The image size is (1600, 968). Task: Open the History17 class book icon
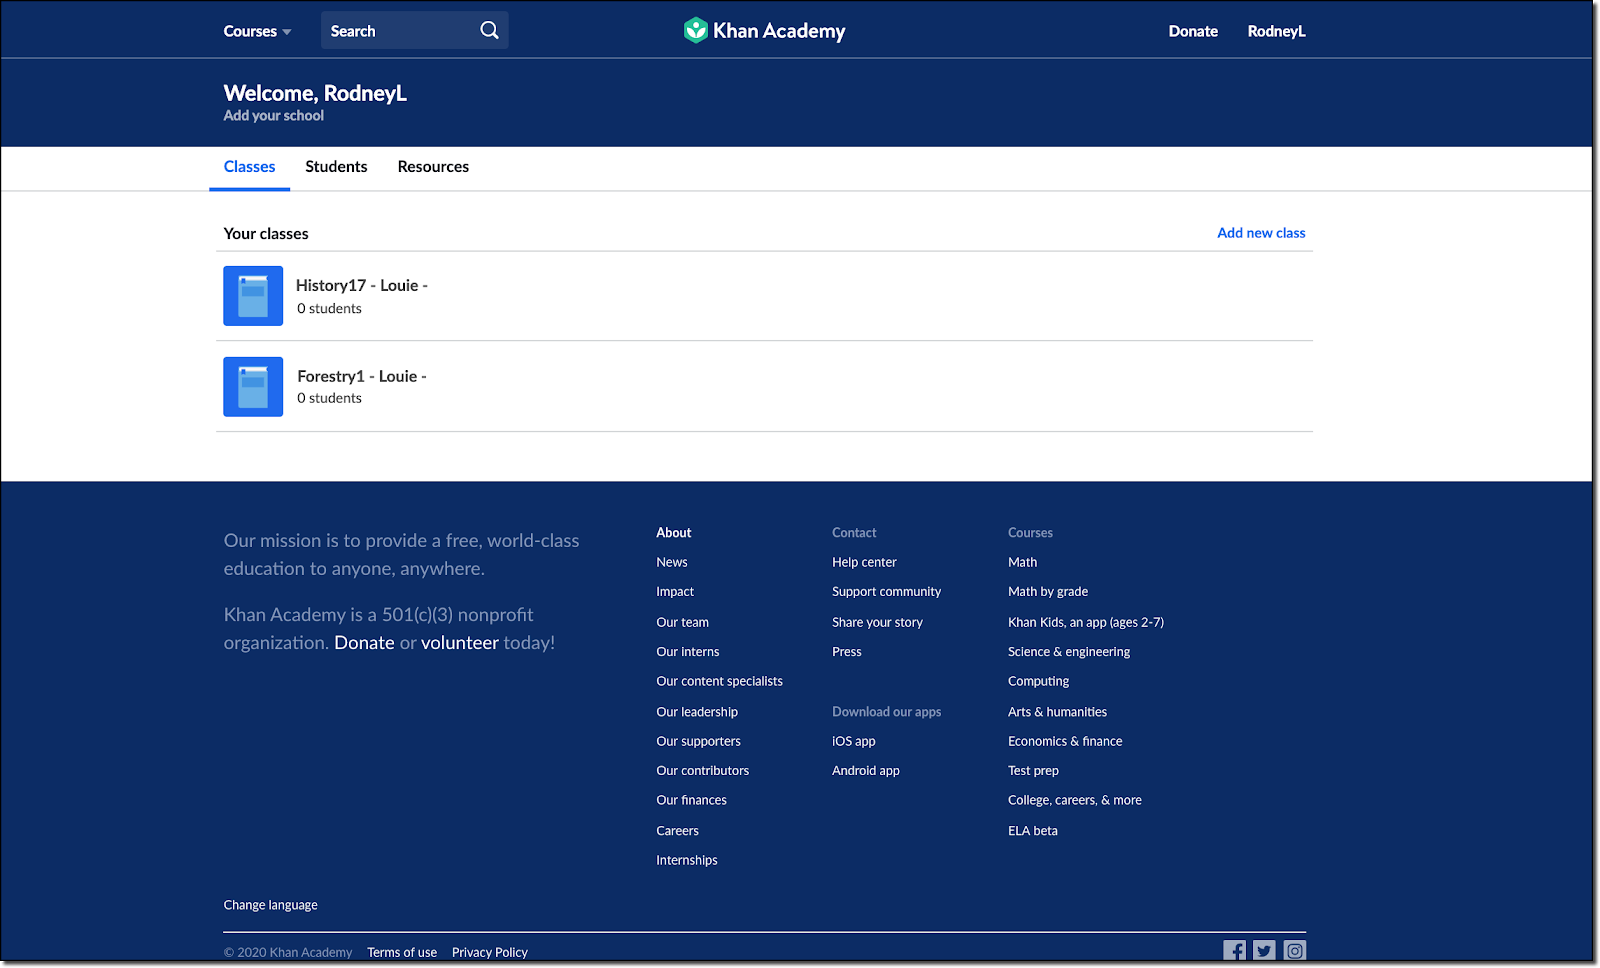pos(253,296)
